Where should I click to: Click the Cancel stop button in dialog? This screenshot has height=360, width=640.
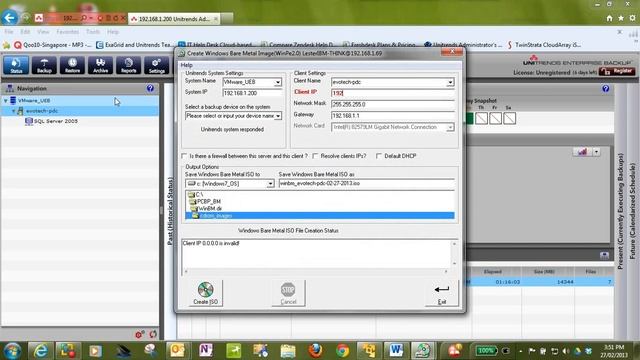(288, 293)
